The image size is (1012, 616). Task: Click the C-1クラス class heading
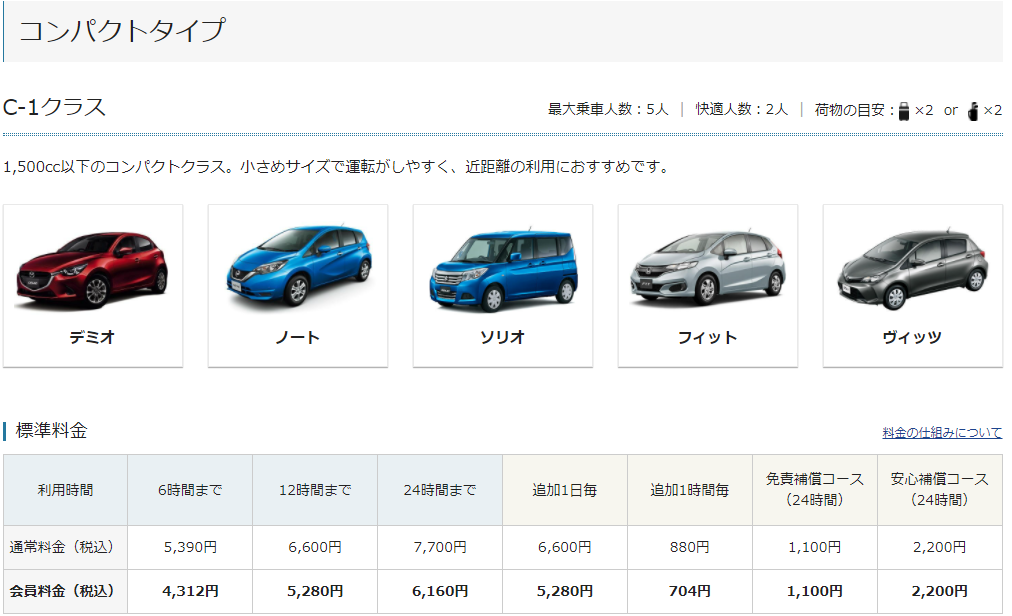(55, 108)
